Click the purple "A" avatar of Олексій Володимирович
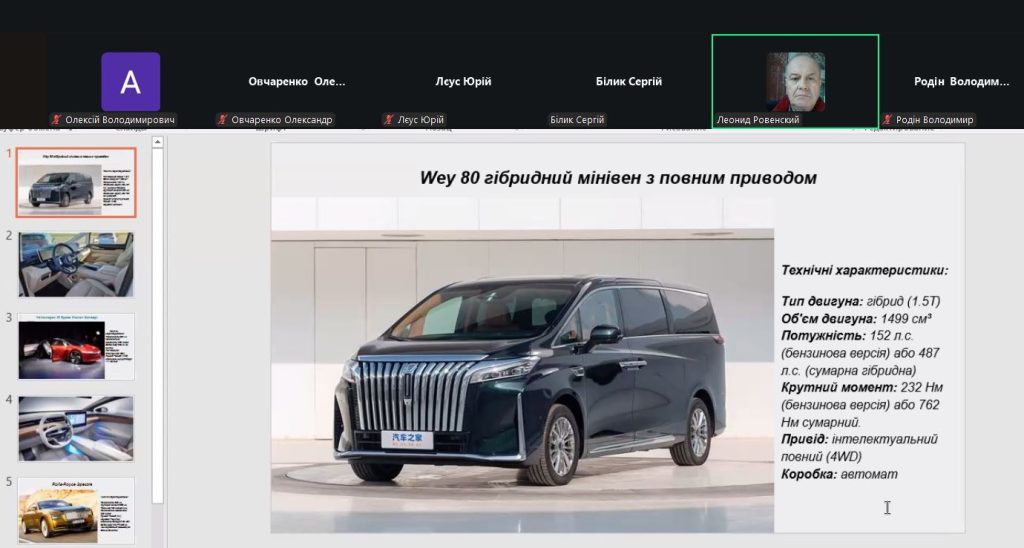1024x548 pixels. [x=130, y=82]
